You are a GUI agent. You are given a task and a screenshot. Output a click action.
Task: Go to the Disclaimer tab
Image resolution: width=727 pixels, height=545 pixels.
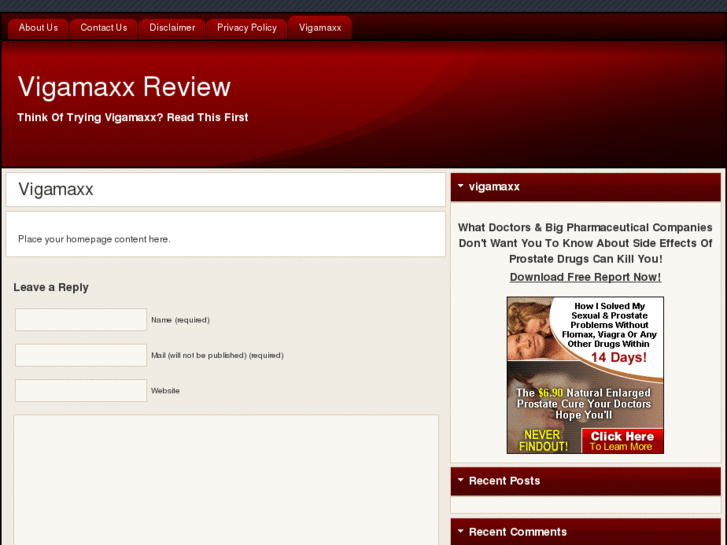point(172,28)
